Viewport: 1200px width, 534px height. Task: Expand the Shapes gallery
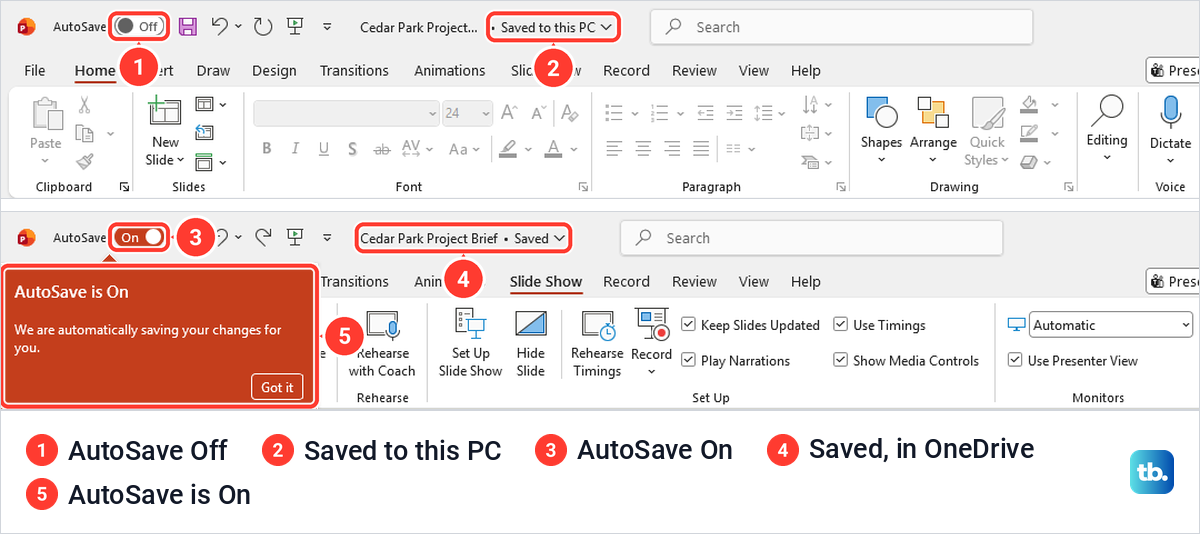[881, 160]
